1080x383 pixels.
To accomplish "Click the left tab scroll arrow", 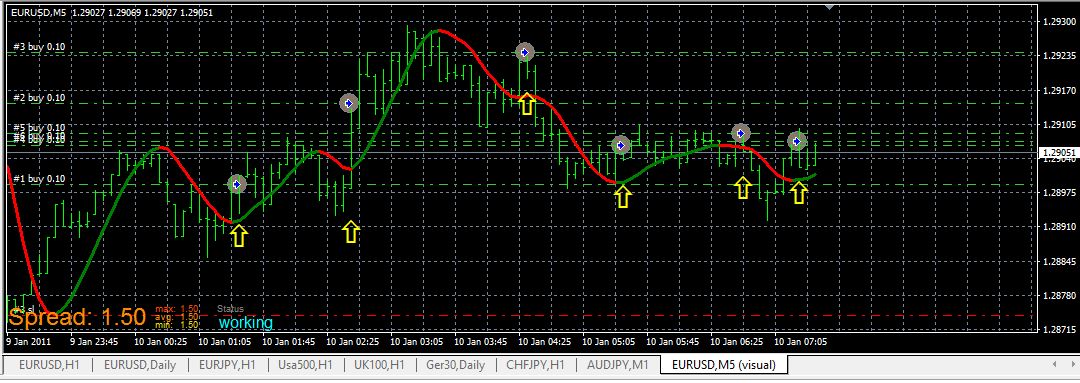I will point(1054,364).
